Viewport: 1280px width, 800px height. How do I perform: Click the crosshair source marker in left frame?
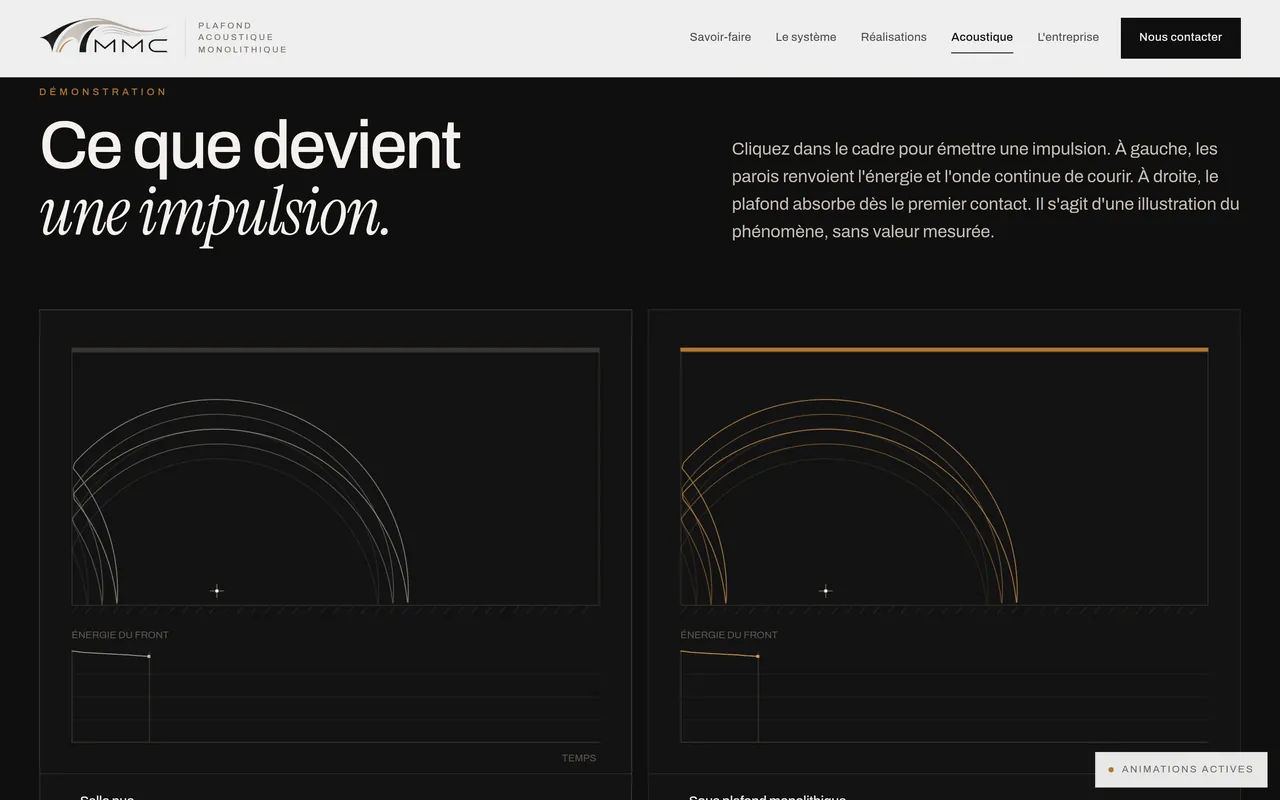(x=216, y=591)
